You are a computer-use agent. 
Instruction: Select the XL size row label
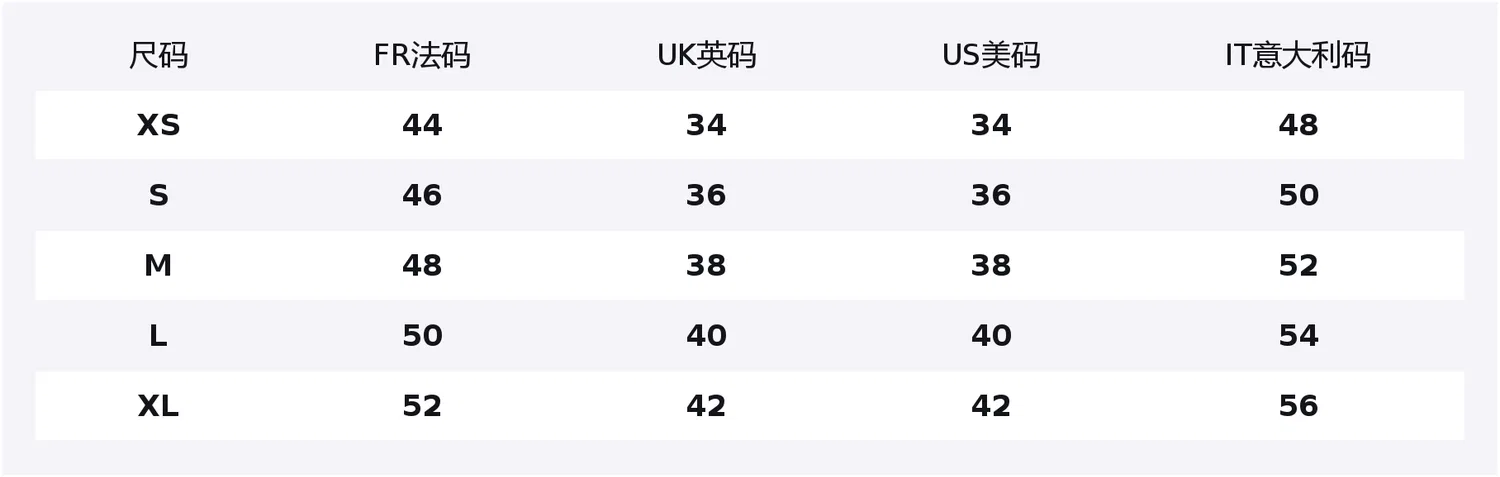pyautogui.click(x=158, y=406)
